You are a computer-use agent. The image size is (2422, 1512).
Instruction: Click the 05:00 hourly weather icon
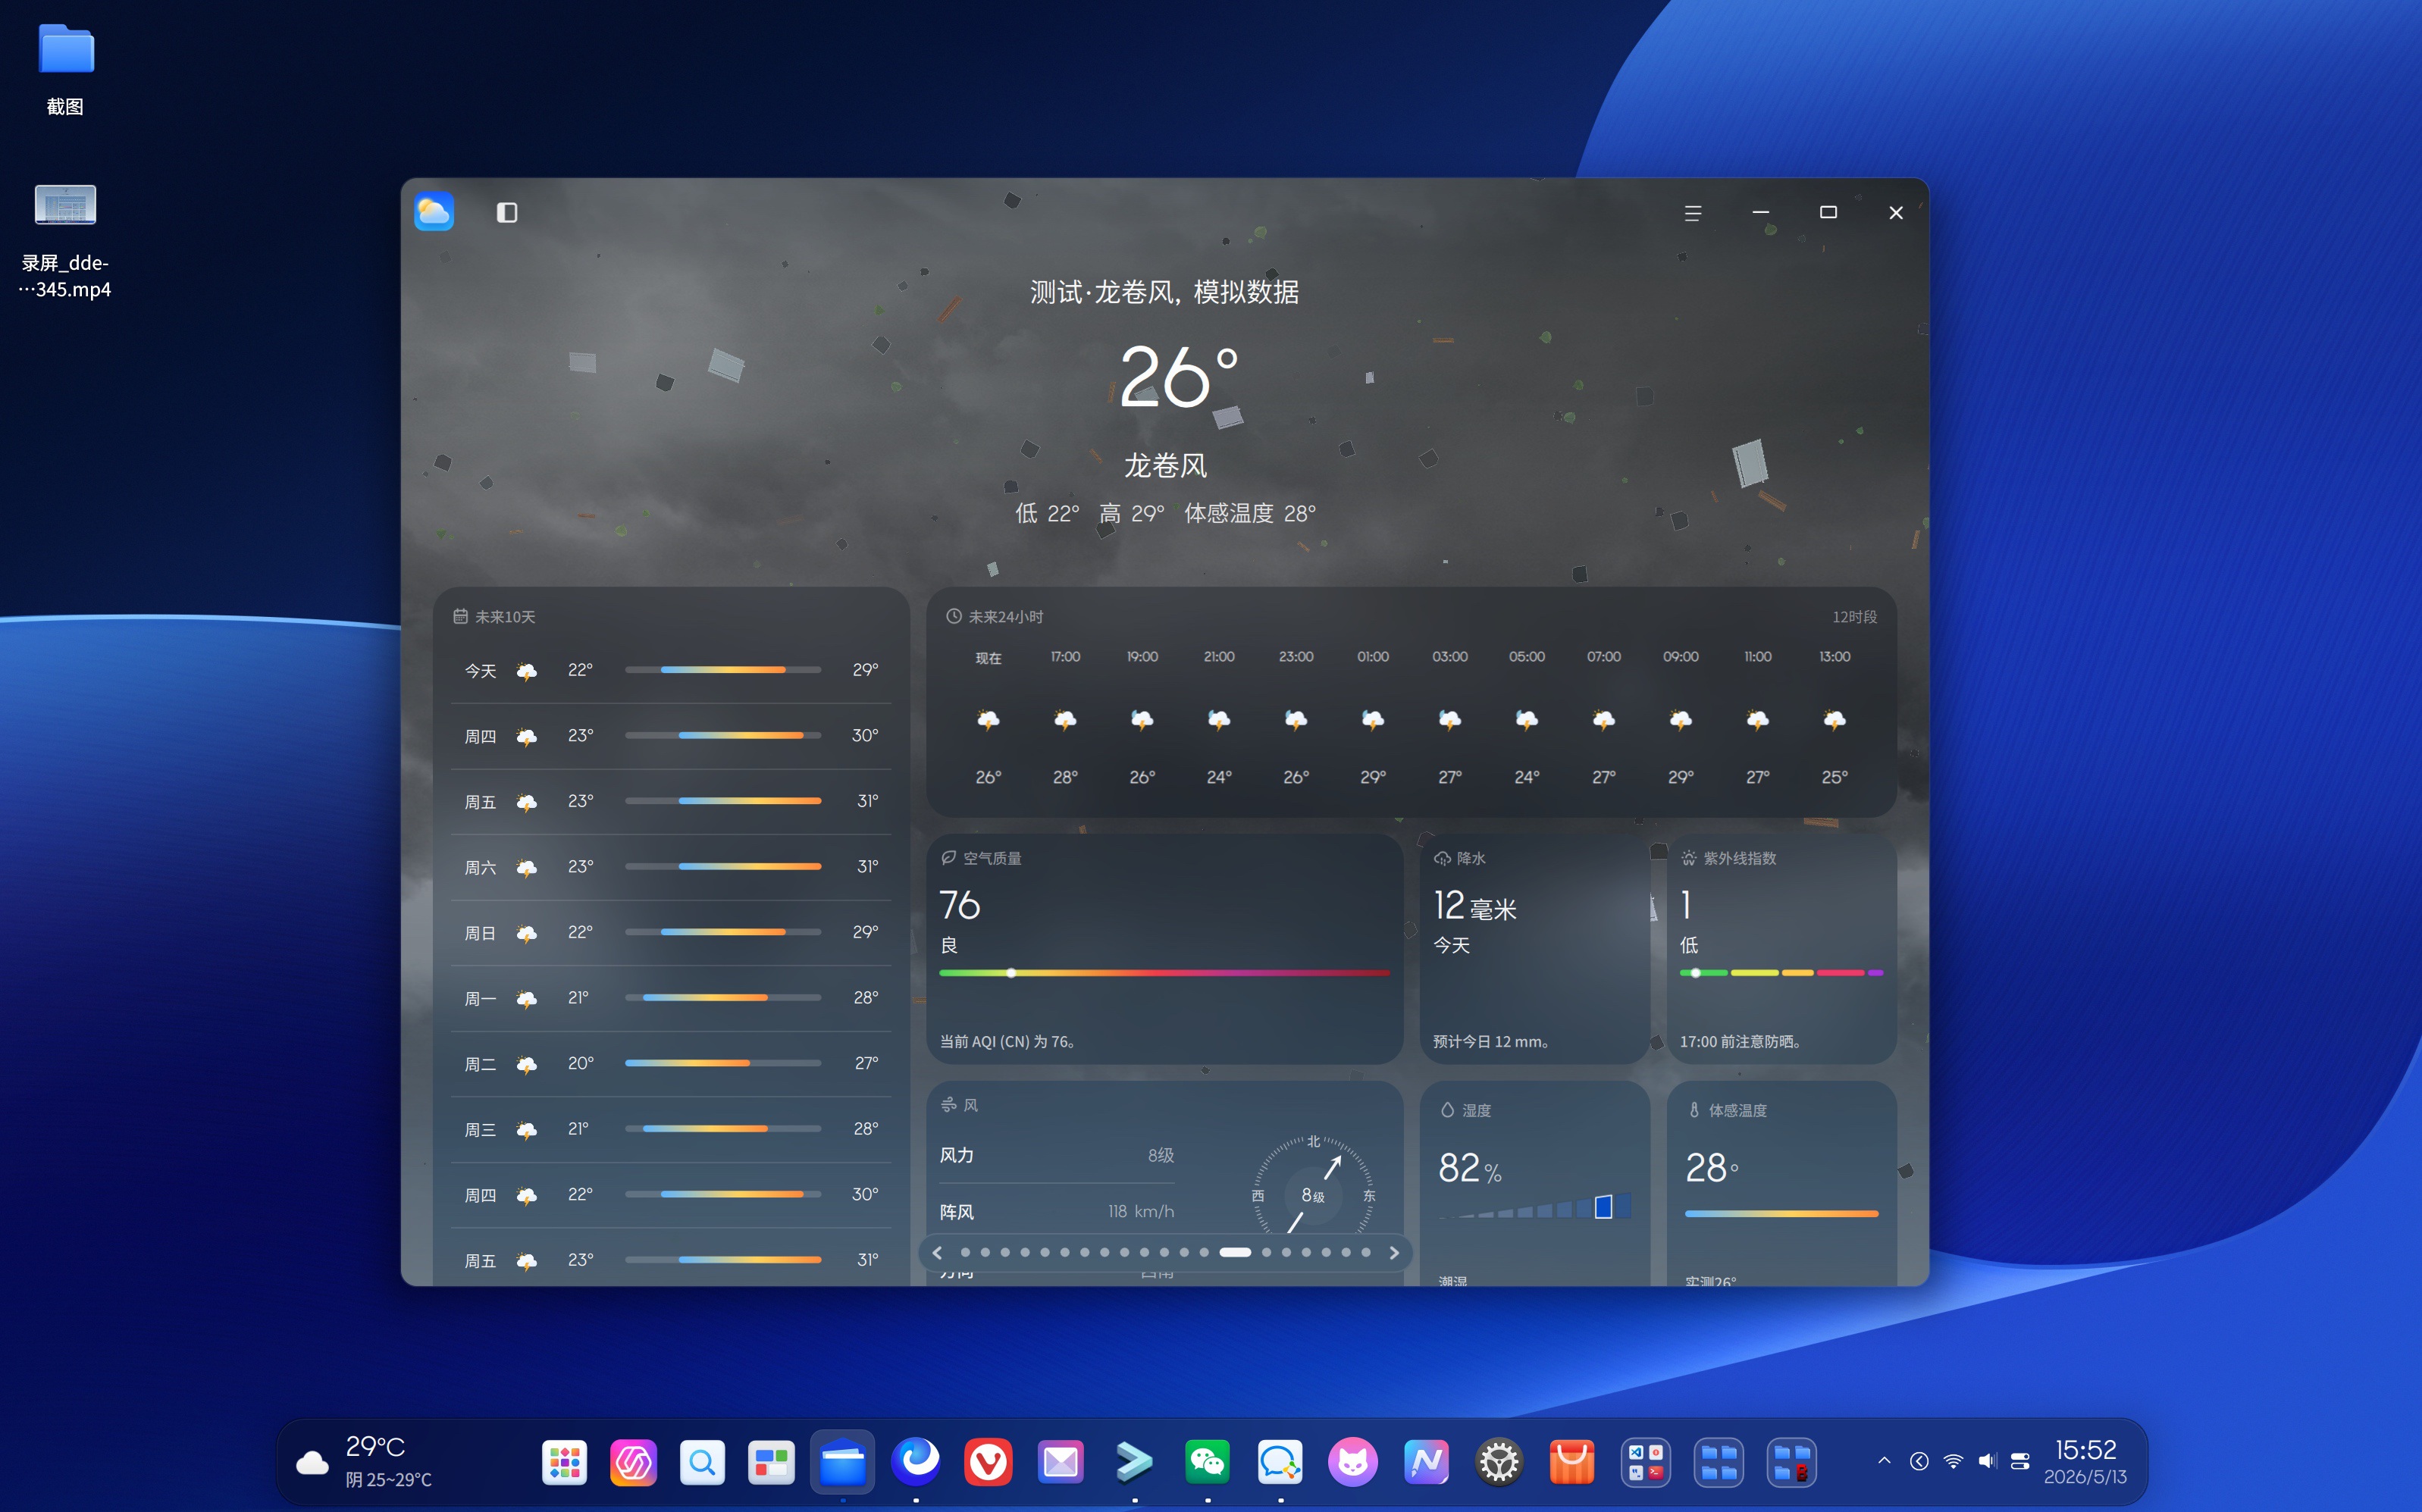1526,720
